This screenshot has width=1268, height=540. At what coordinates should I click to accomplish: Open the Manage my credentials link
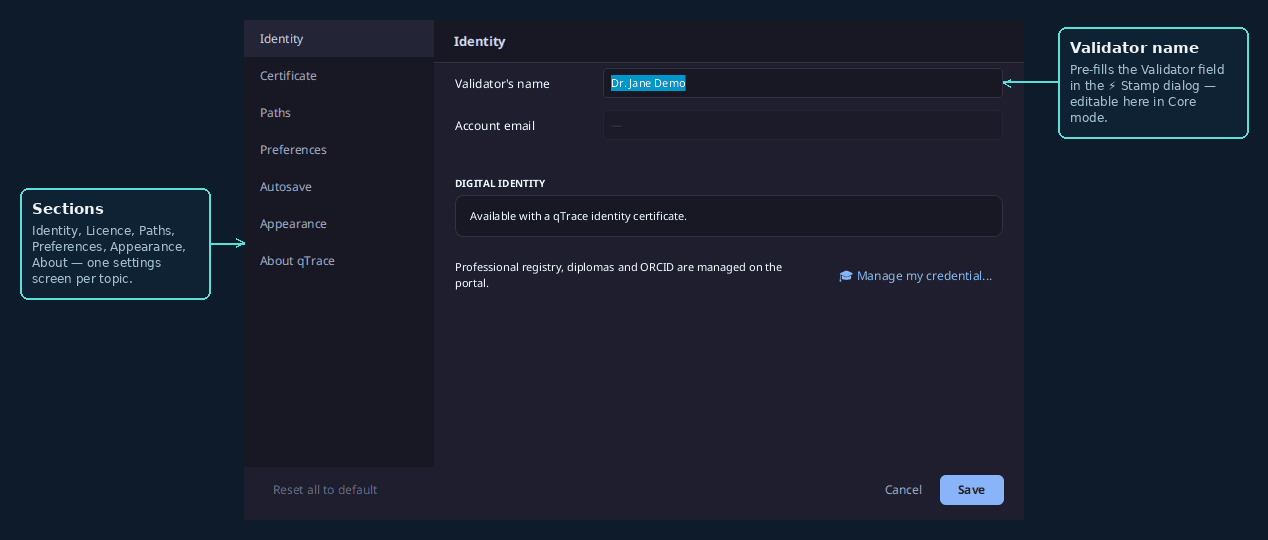tap(916, 276)
